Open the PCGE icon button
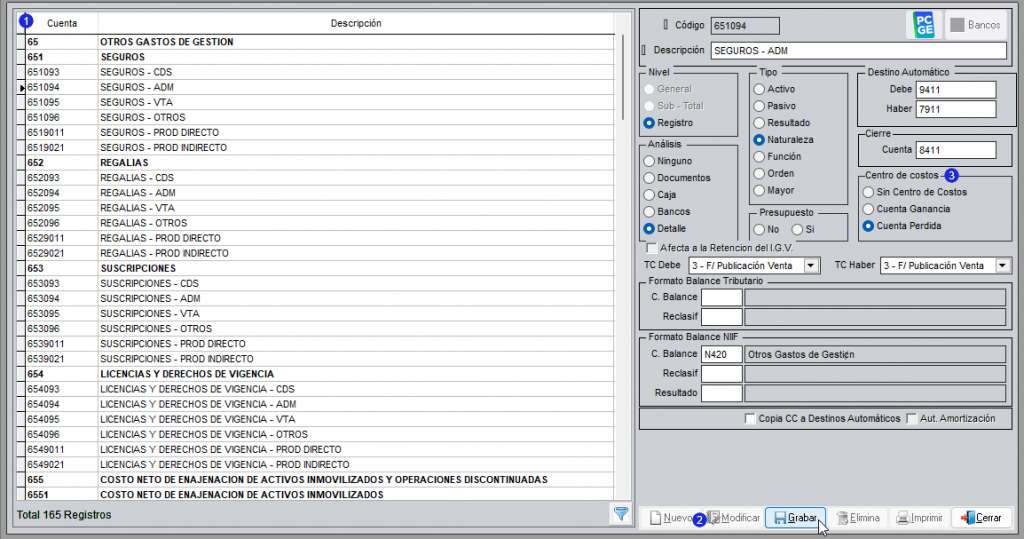 tap(924, 25)
